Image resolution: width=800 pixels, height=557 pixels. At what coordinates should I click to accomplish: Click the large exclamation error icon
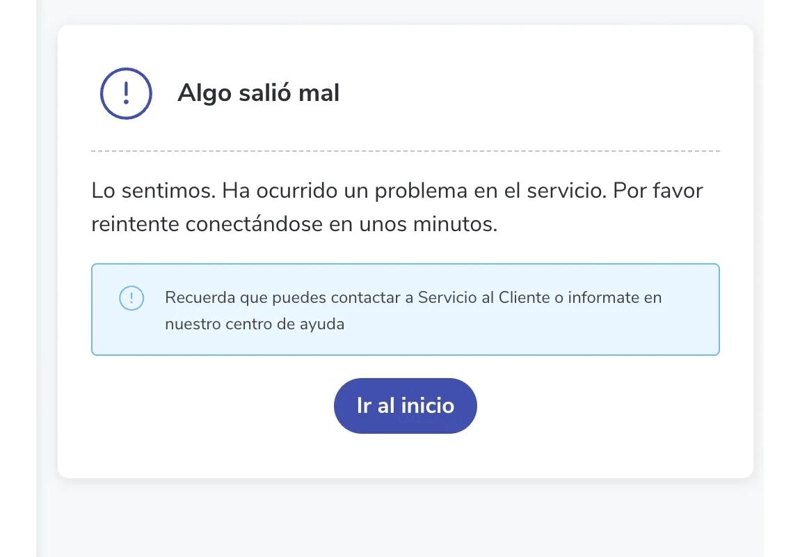pyautogui.click(x=126, y=93)
